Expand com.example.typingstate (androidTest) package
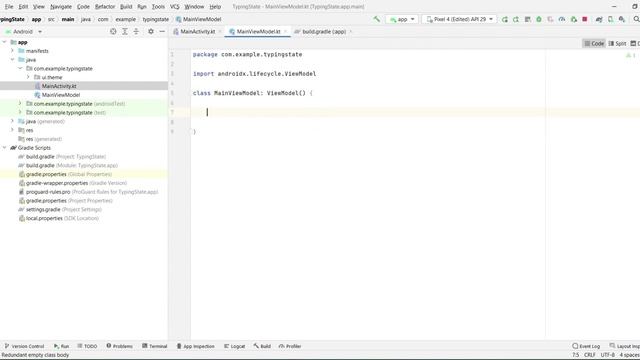Image resolution: width=640 pixels, height=360 pixels. point(20,103)
